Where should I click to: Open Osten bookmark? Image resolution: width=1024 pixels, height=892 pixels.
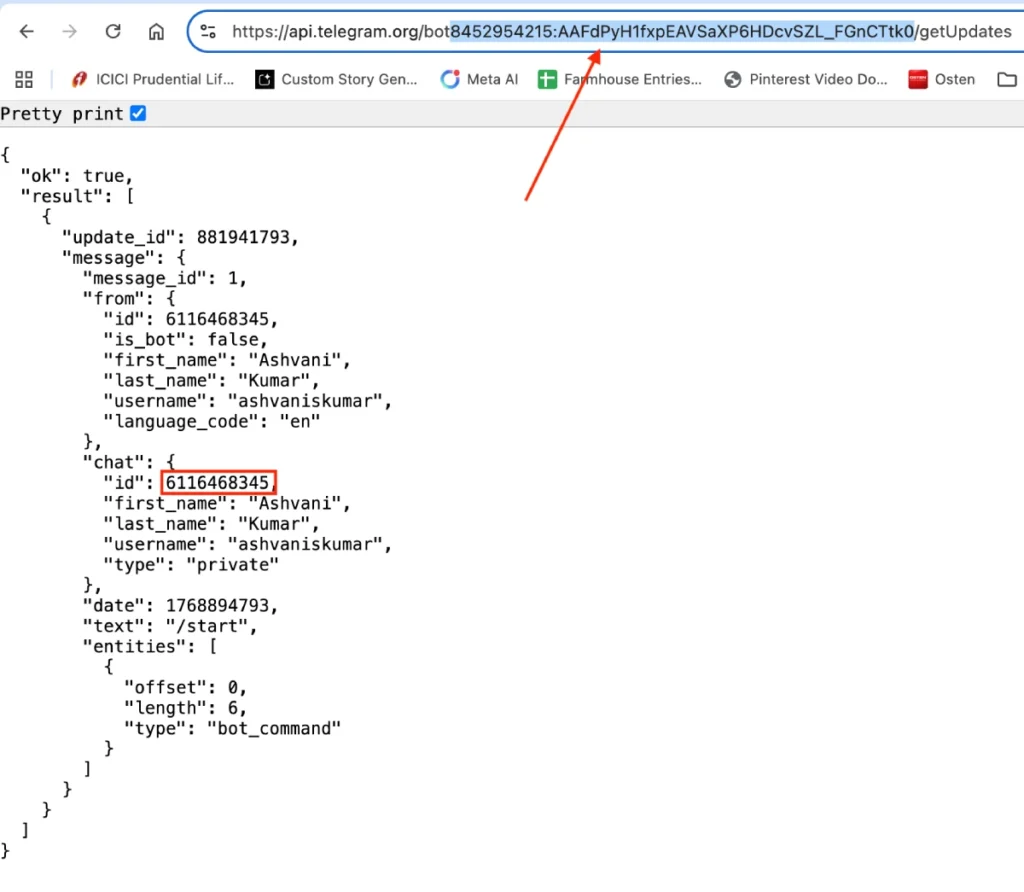tap(942, 80)
